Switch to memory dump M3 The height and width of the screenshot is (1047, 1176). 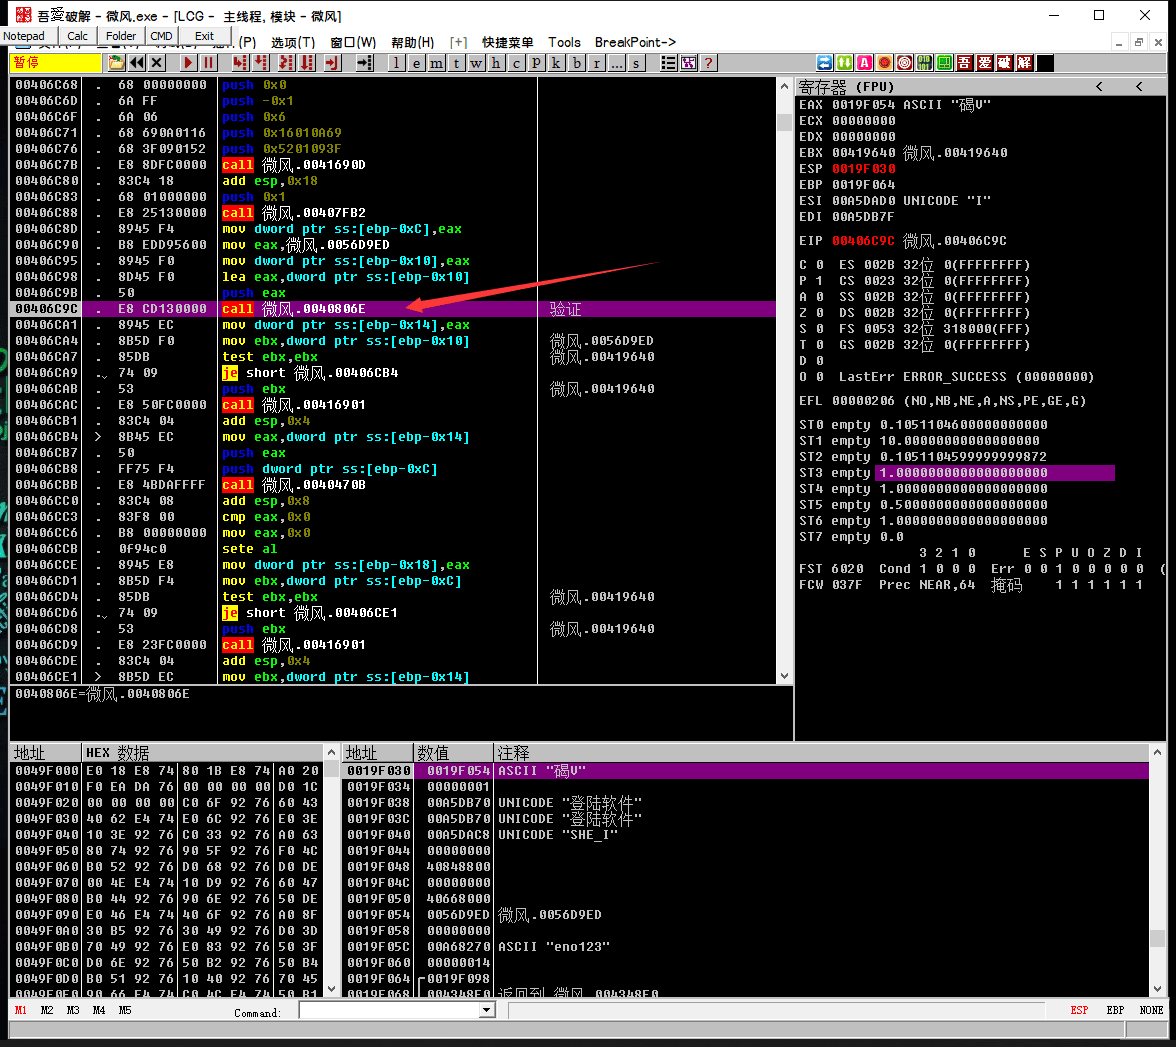pyautogui.click(x=73, y=1010)
